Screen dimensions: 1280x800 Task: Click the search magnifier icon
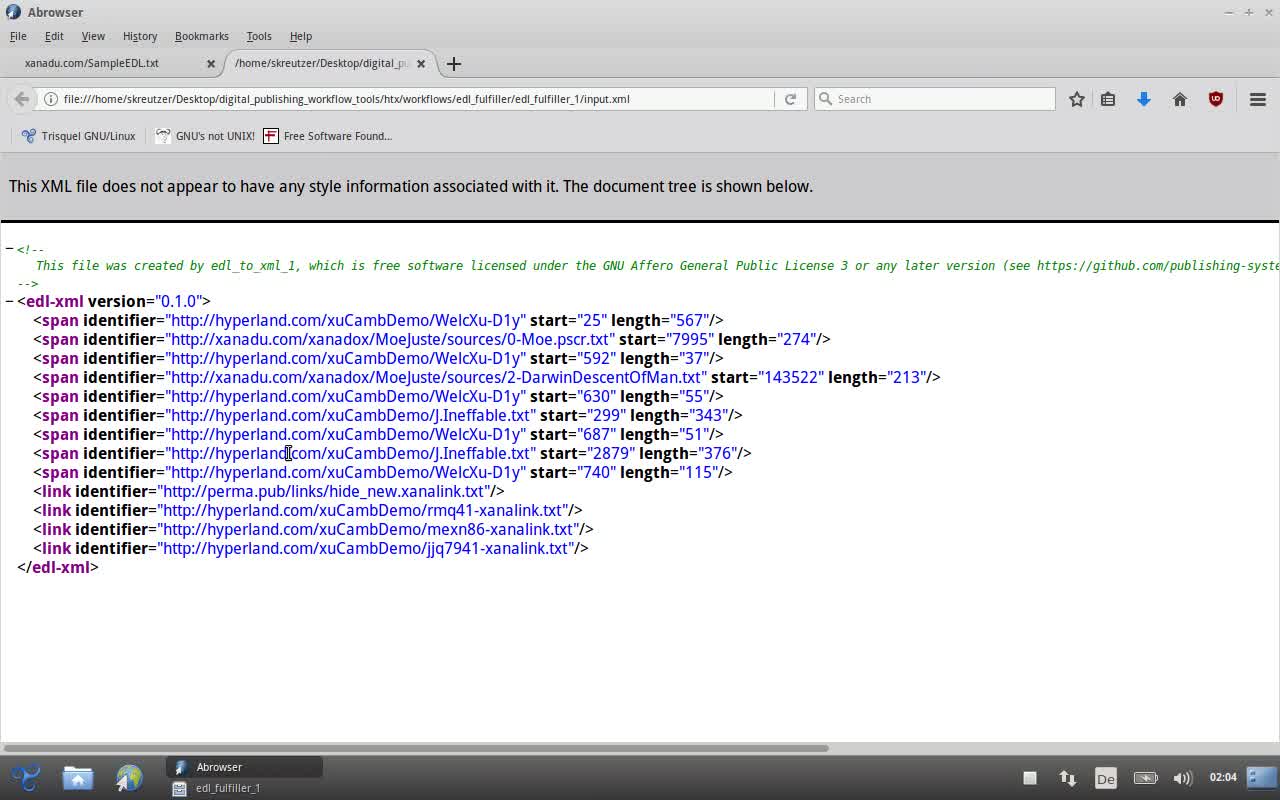pyautogui.click(x=825, y=99)
